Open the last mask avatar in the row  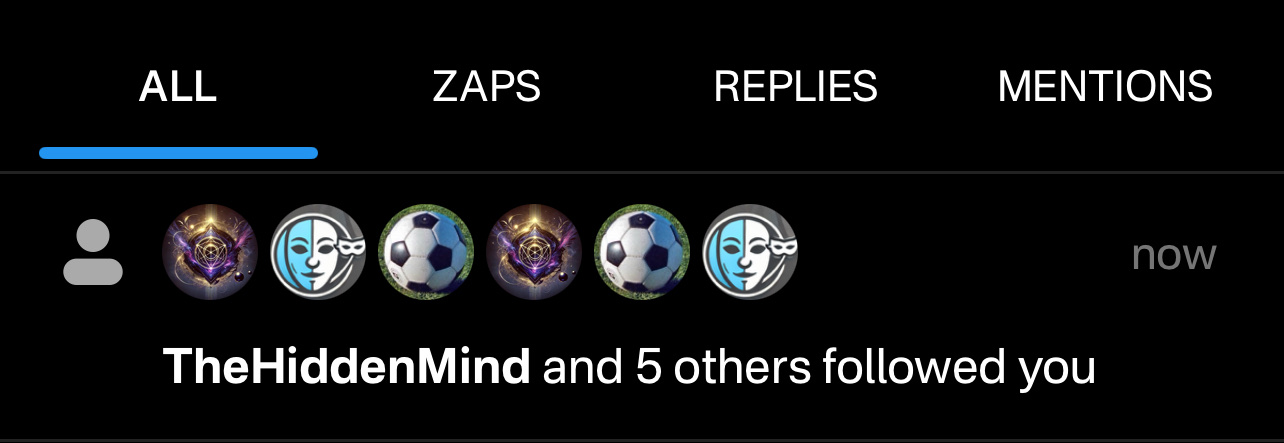point(750,253)
